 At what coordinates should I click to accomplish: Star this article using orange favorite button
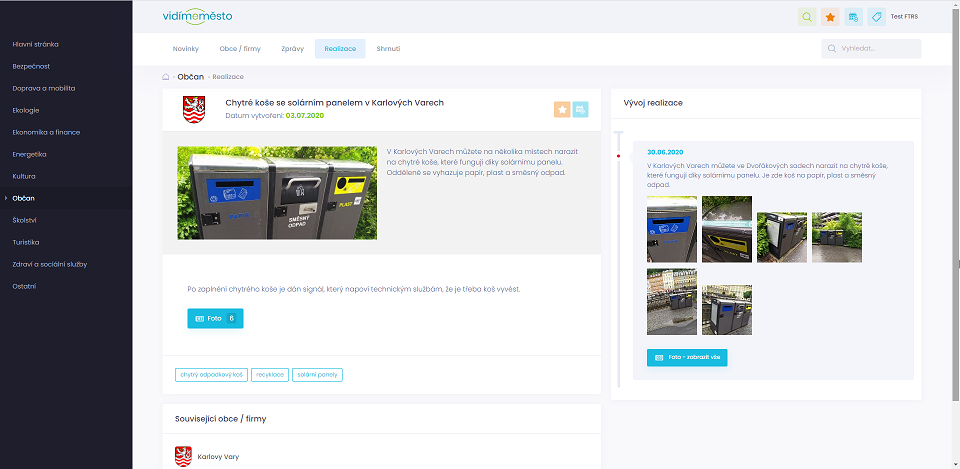(562, 110)
